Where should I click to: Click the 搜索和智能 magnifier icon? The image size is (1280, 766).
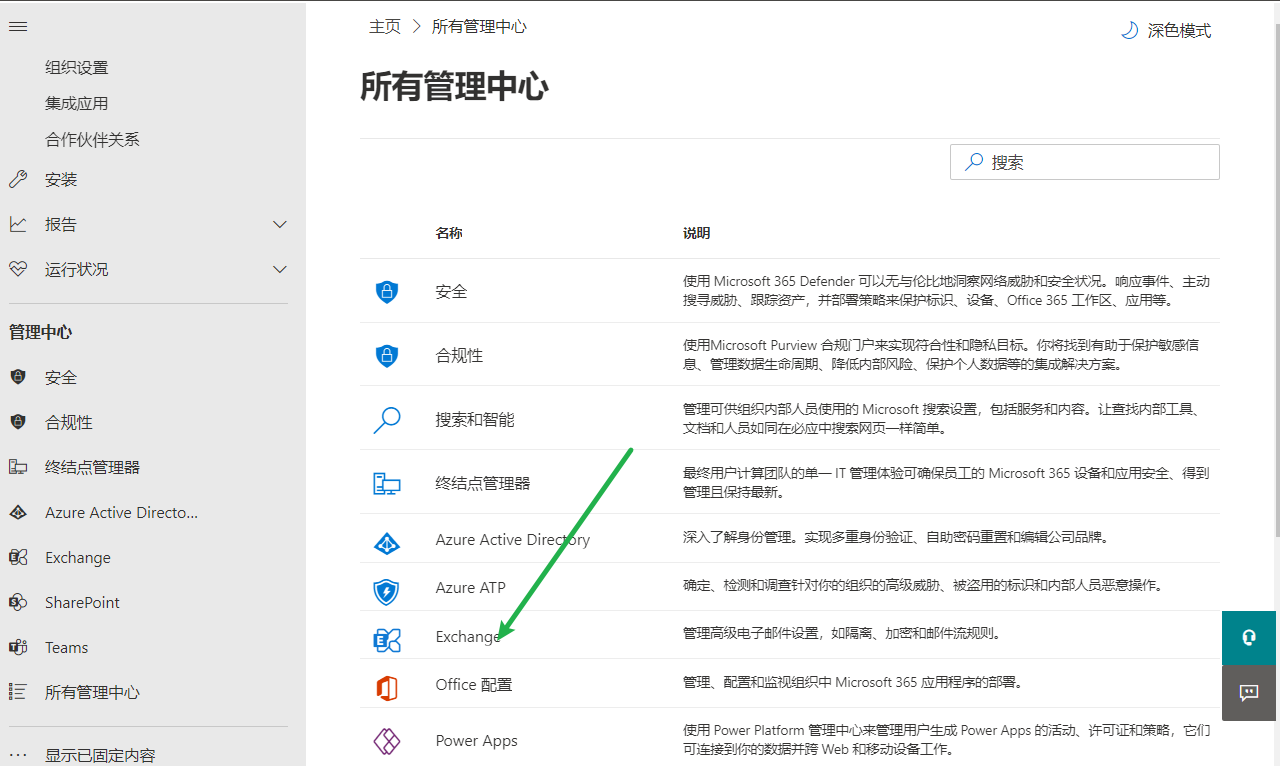387,420
